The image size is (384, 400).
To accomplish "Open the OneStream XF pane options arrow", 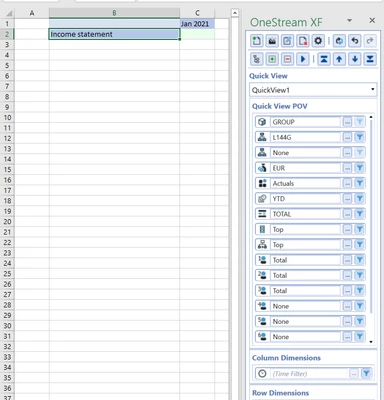I will click(x=349, y=21).
